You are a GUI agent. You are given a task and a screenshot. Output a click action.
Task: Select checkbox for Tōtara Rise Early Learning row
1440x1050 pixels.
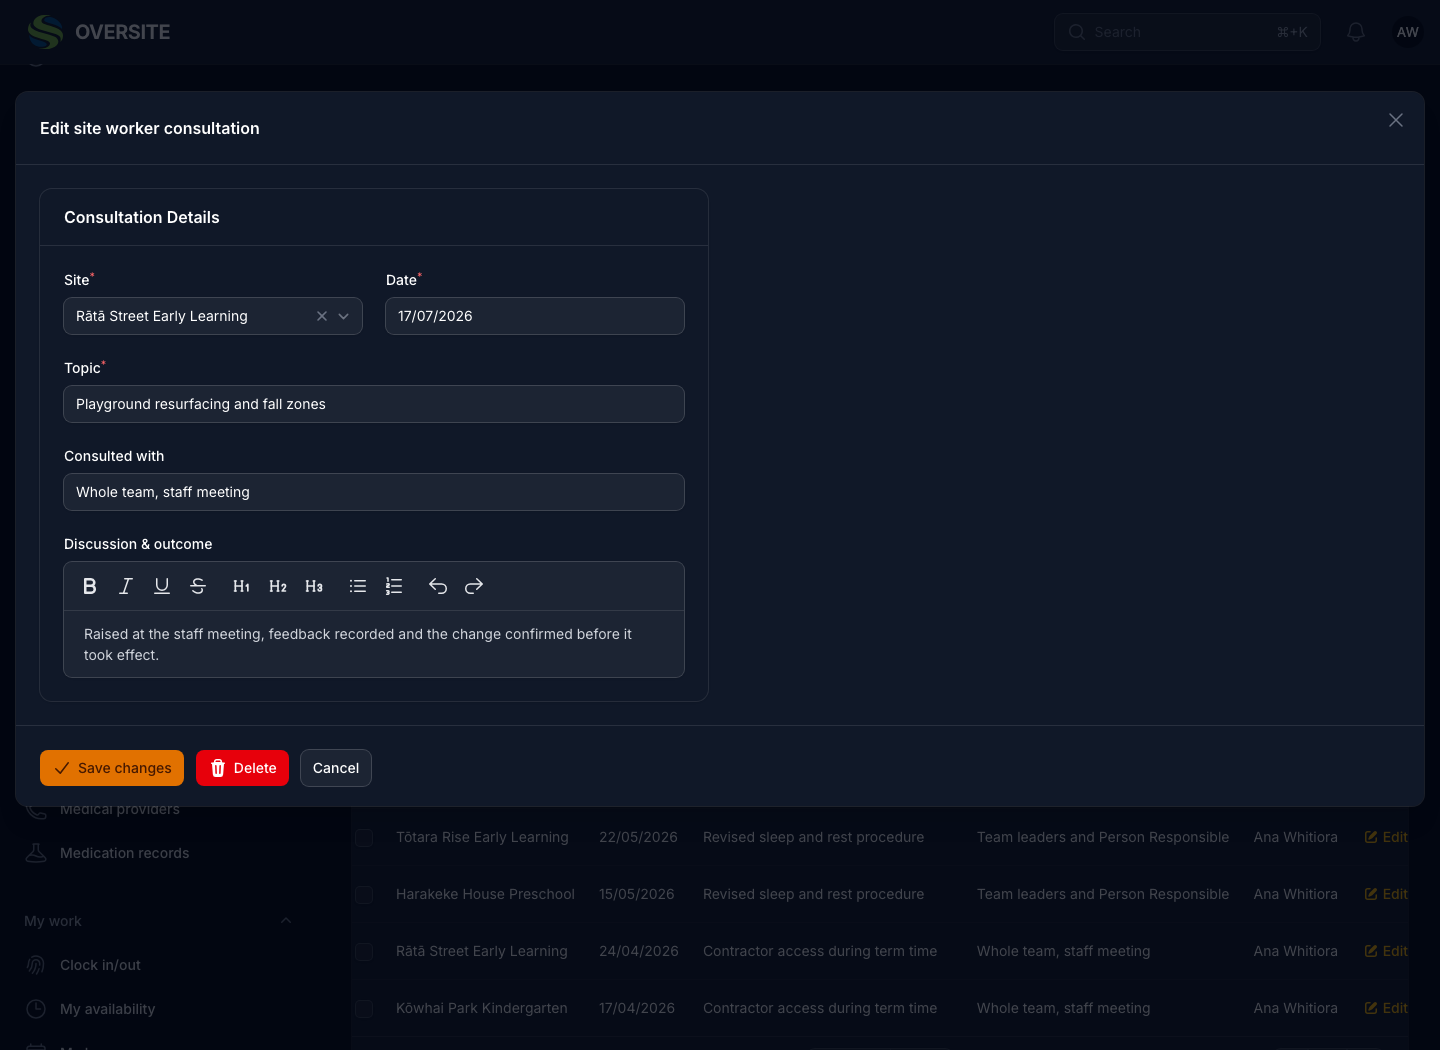point(364,837)
